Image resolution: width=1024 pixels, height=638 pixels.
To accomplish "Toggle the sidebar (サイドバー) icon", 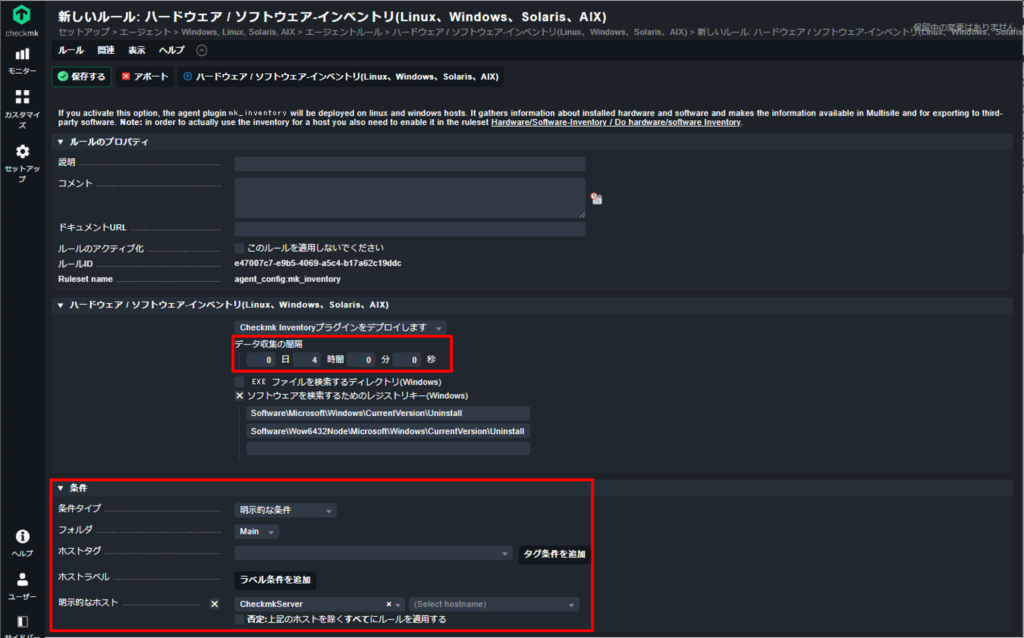I will [22, 621].
